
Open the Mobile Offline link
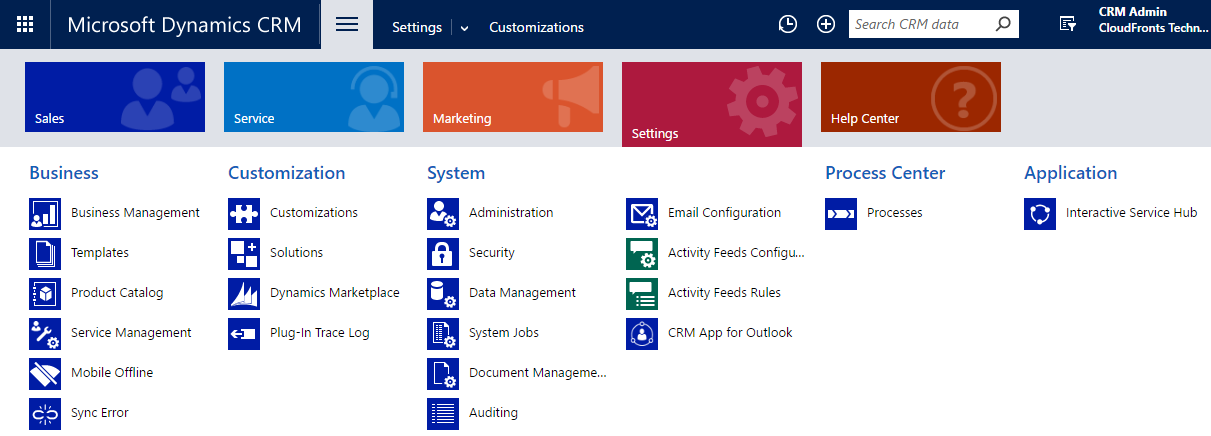tap(112, 373)
